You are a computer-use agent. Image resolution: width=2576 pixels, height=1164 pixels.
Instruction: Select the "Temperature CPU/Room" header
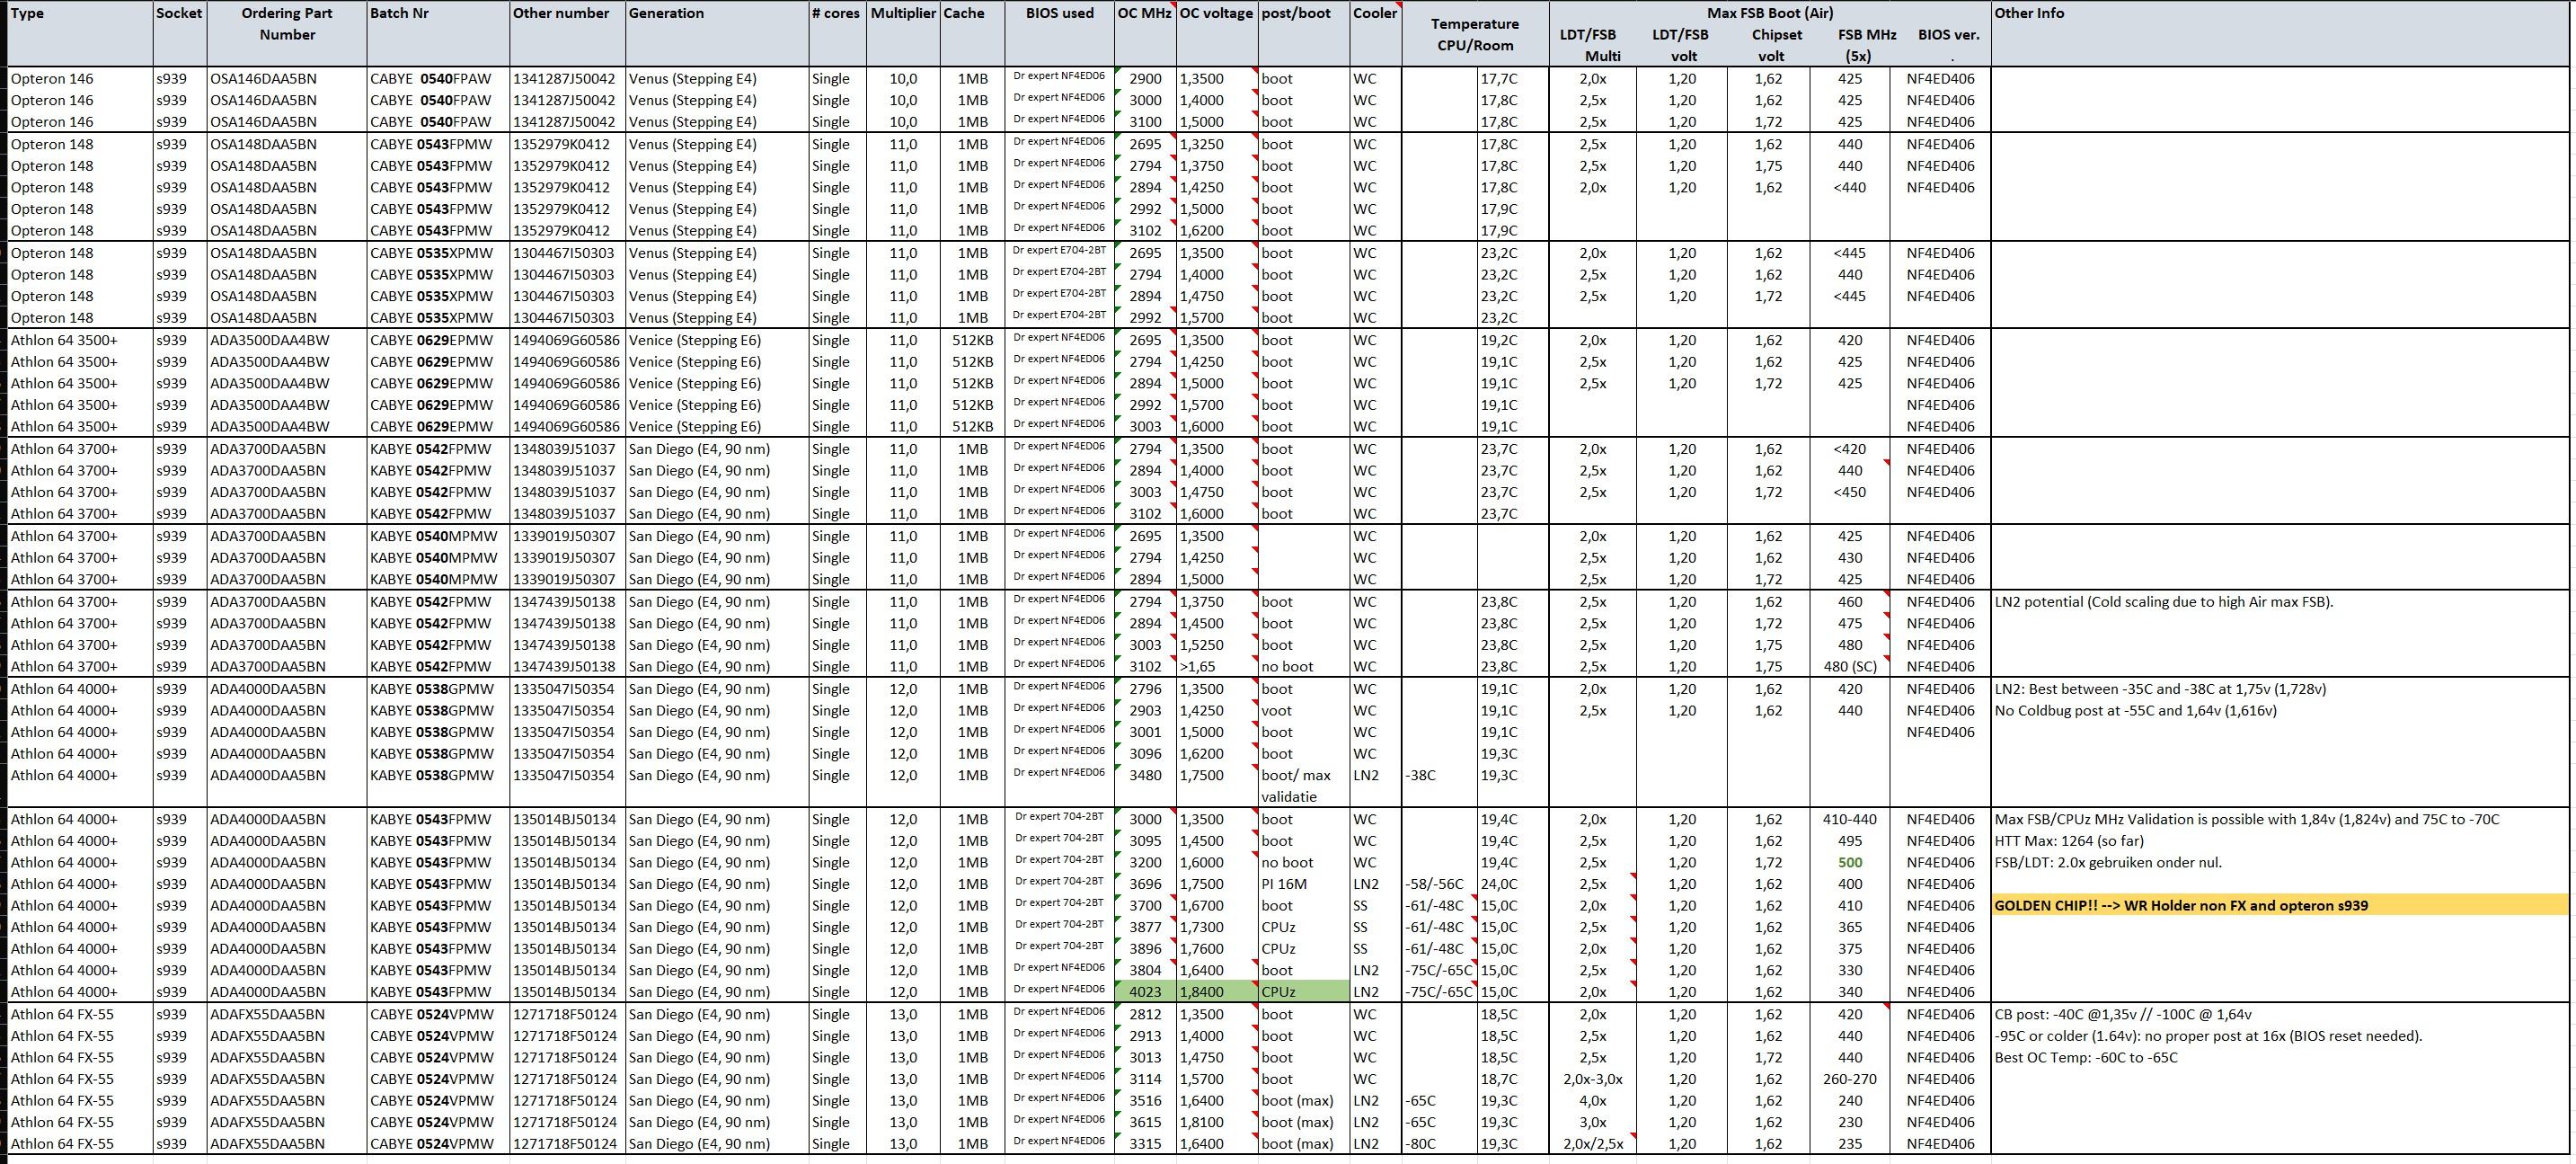1474,35
